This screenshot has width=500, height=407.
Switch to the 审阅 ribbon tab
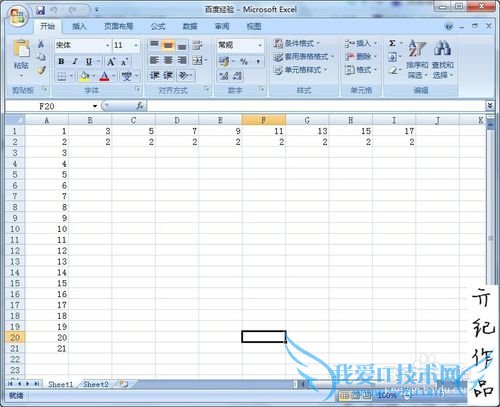pyautogui.click(x=222, y=26)
